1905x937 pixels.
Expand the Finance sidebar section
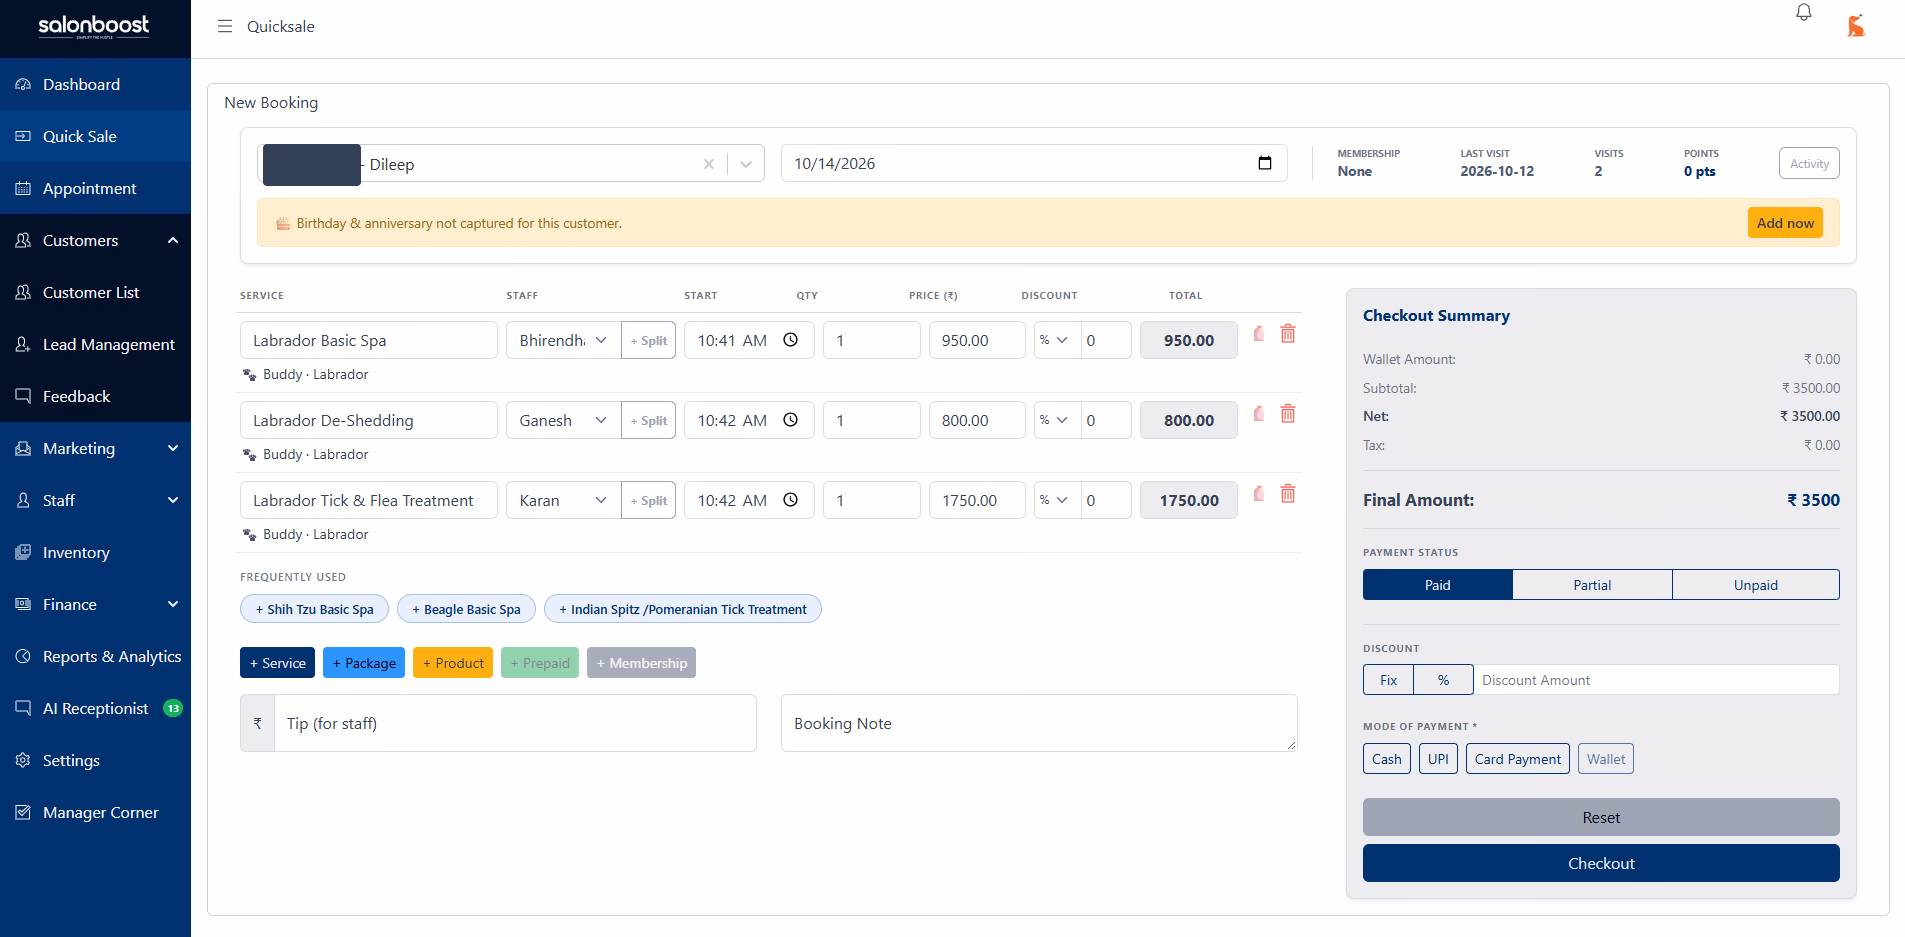(173, 604)
